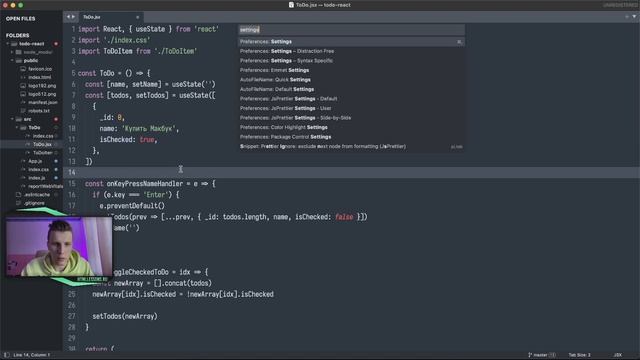Choose AutoFileName: Default Settings
640x360 pixels.
(351, 89)
